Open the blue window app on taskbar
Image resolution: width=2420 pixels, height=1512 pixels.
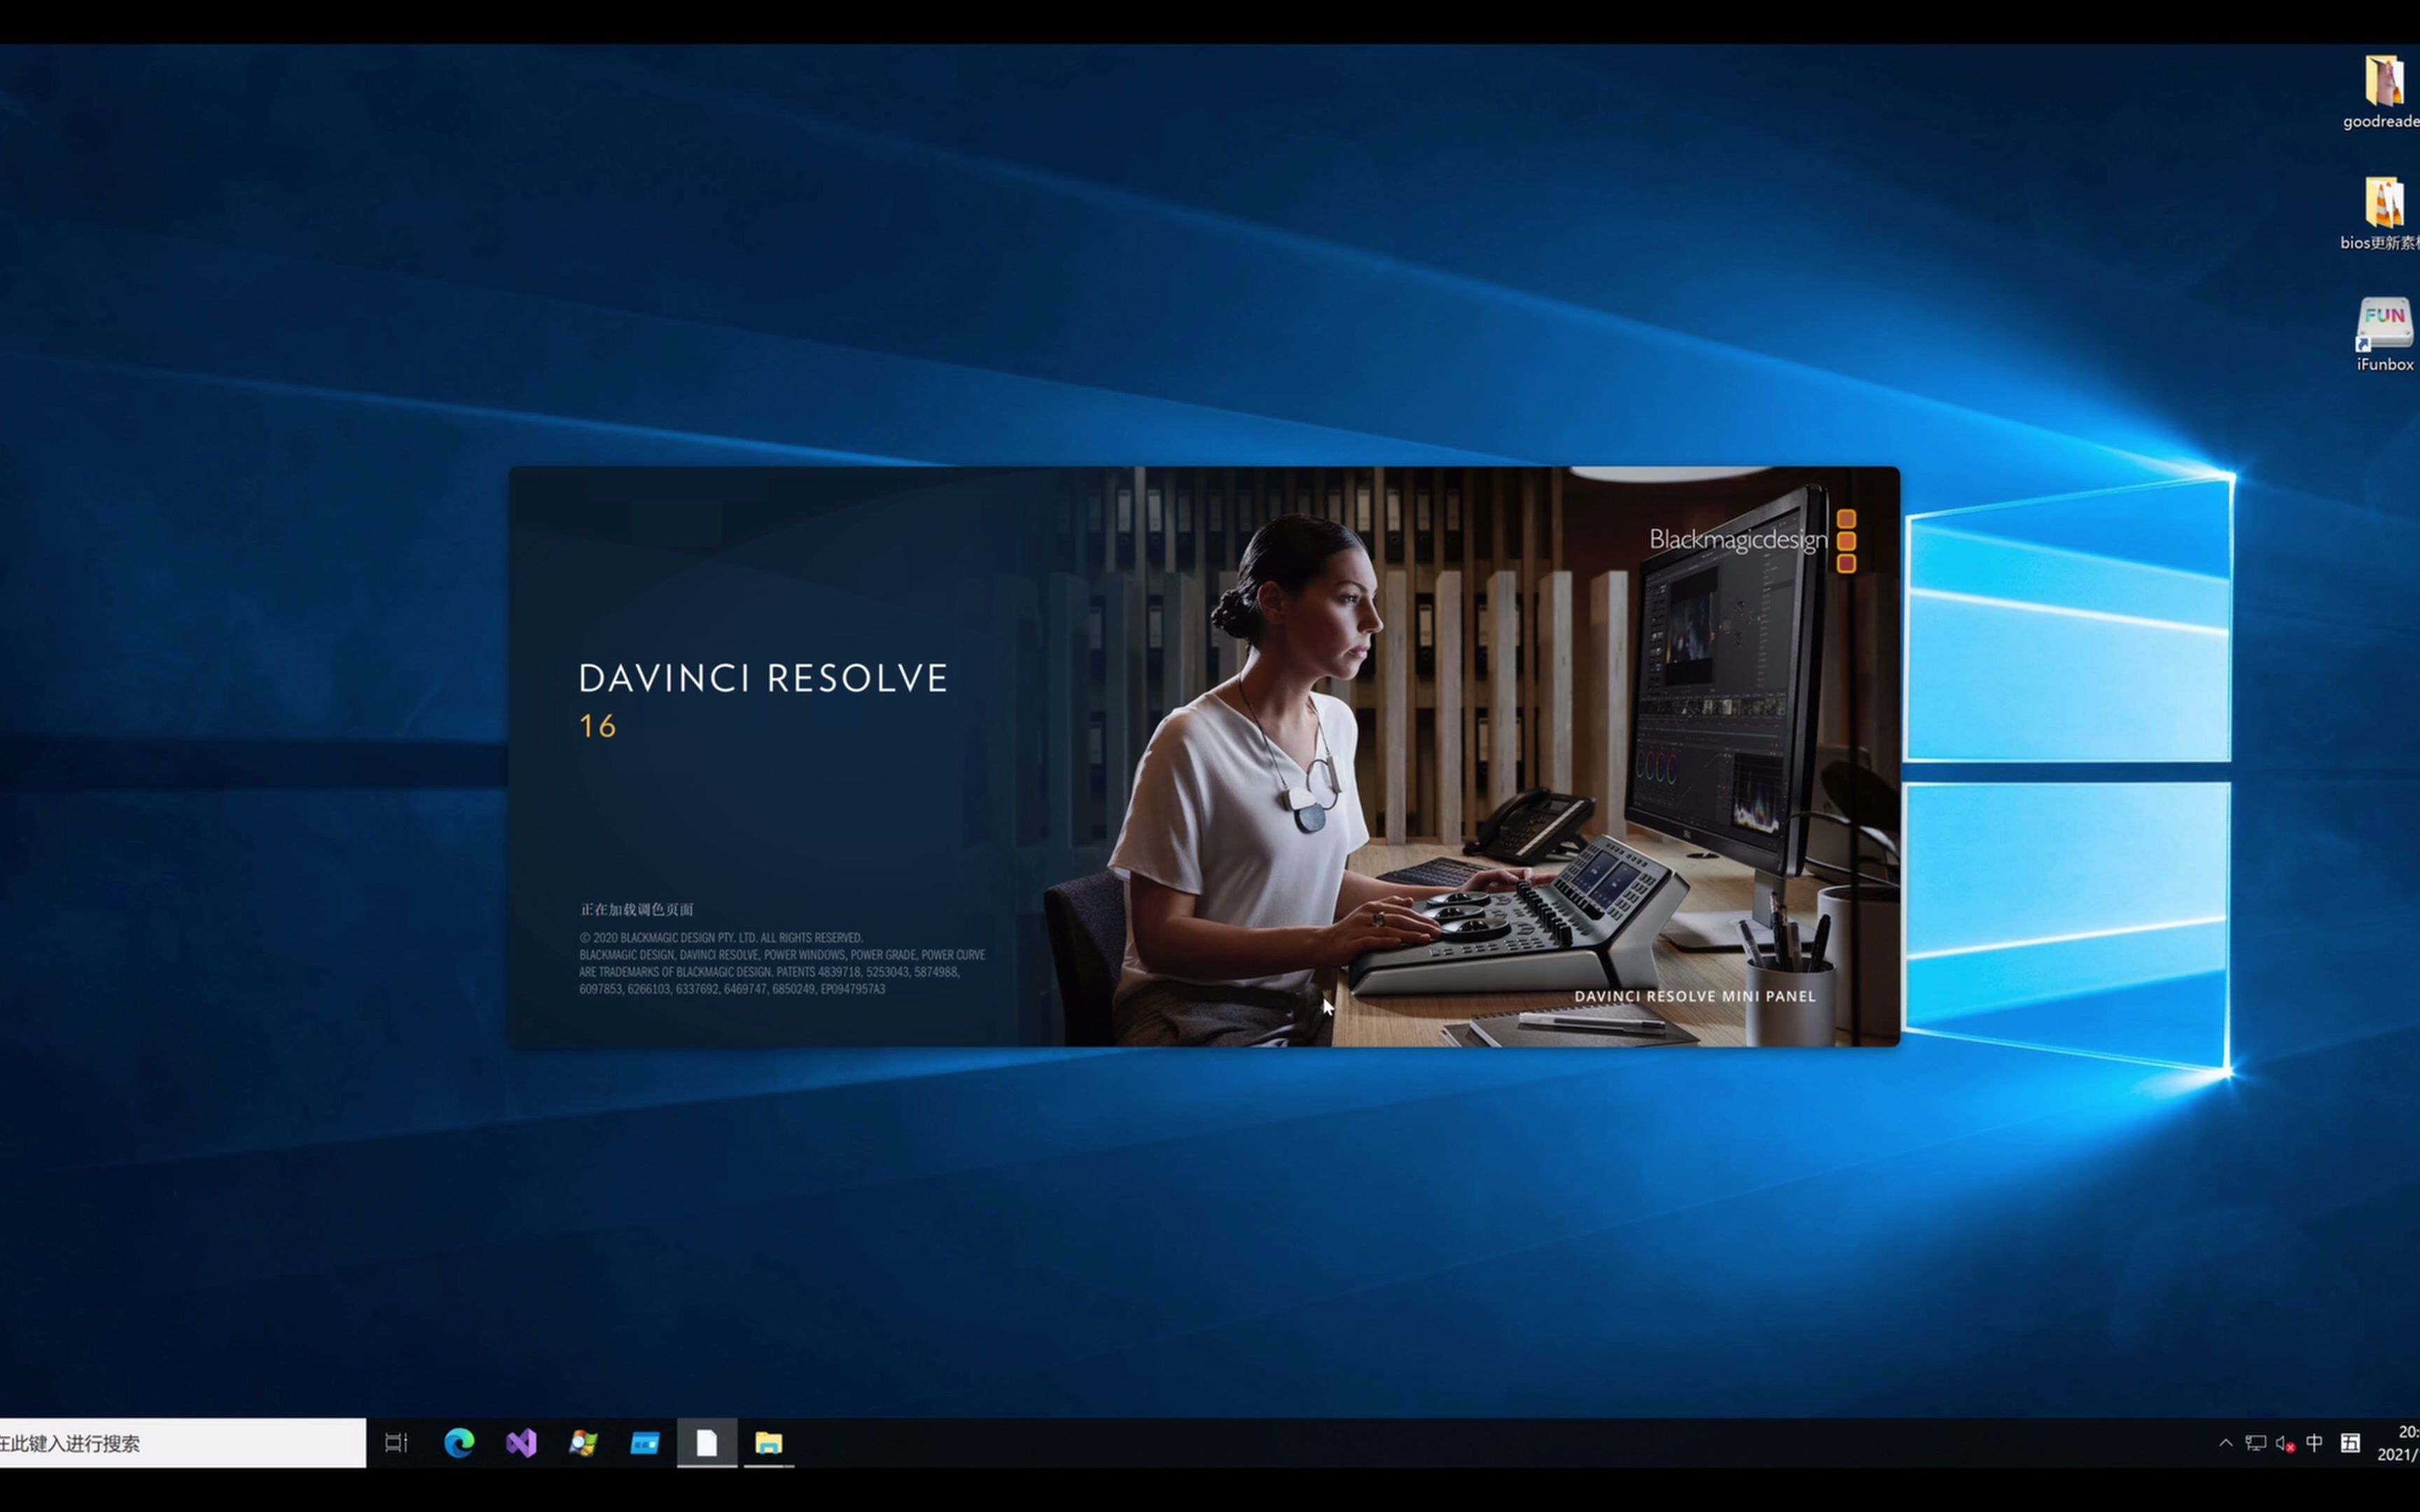point(645,1442)
